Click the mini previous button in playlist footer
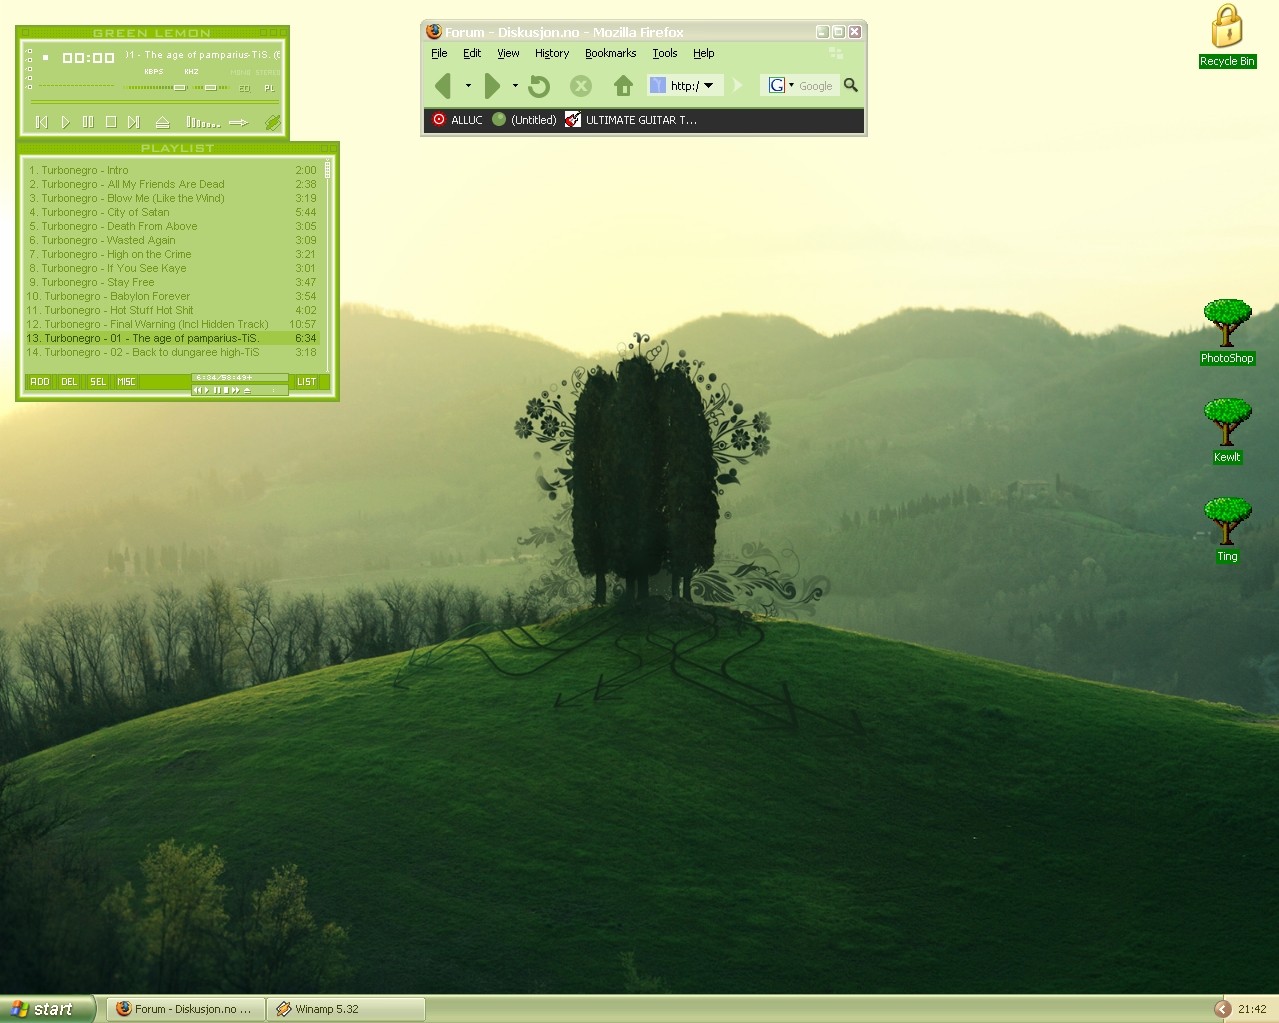1279x1023 pixels. click(198, 390)
